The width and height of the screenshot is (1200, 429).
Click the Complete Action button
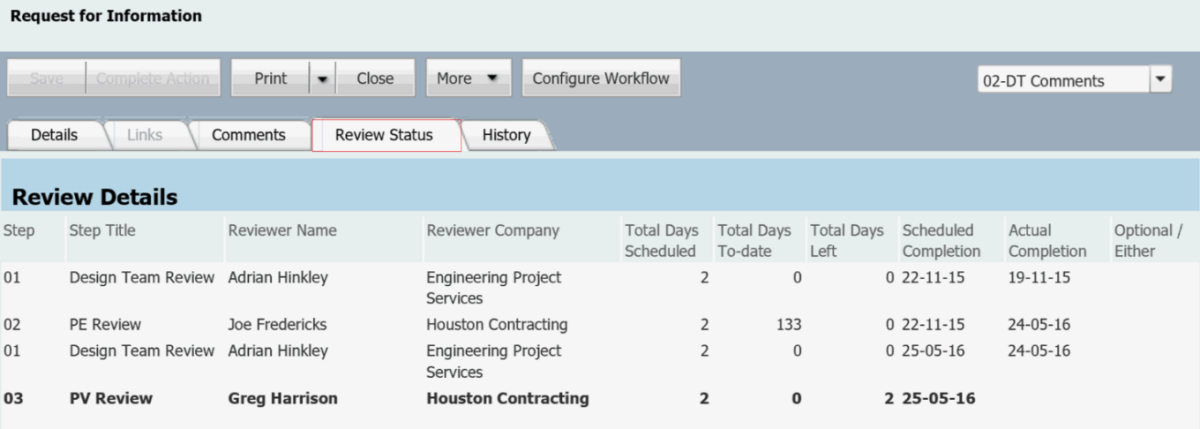pos(153,79)
